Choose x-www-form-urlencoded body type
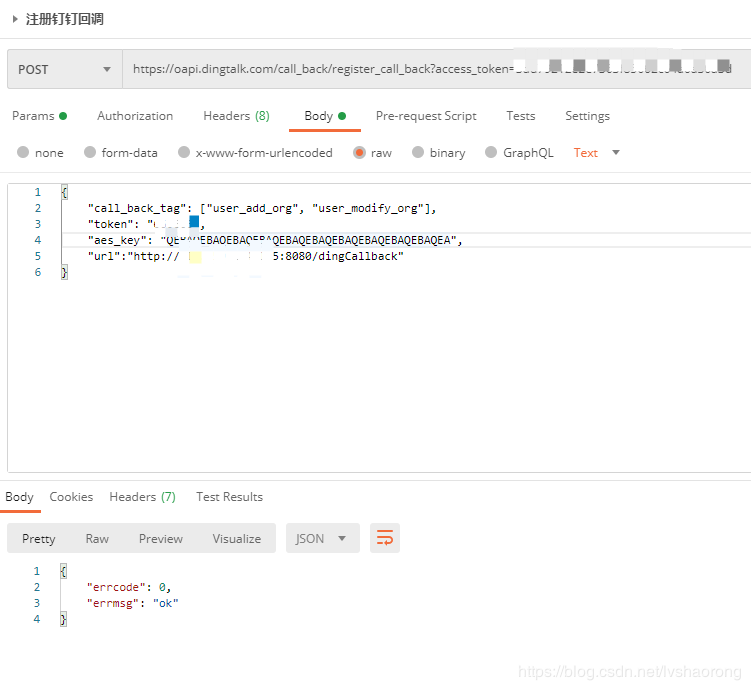 tap(184, 152)
